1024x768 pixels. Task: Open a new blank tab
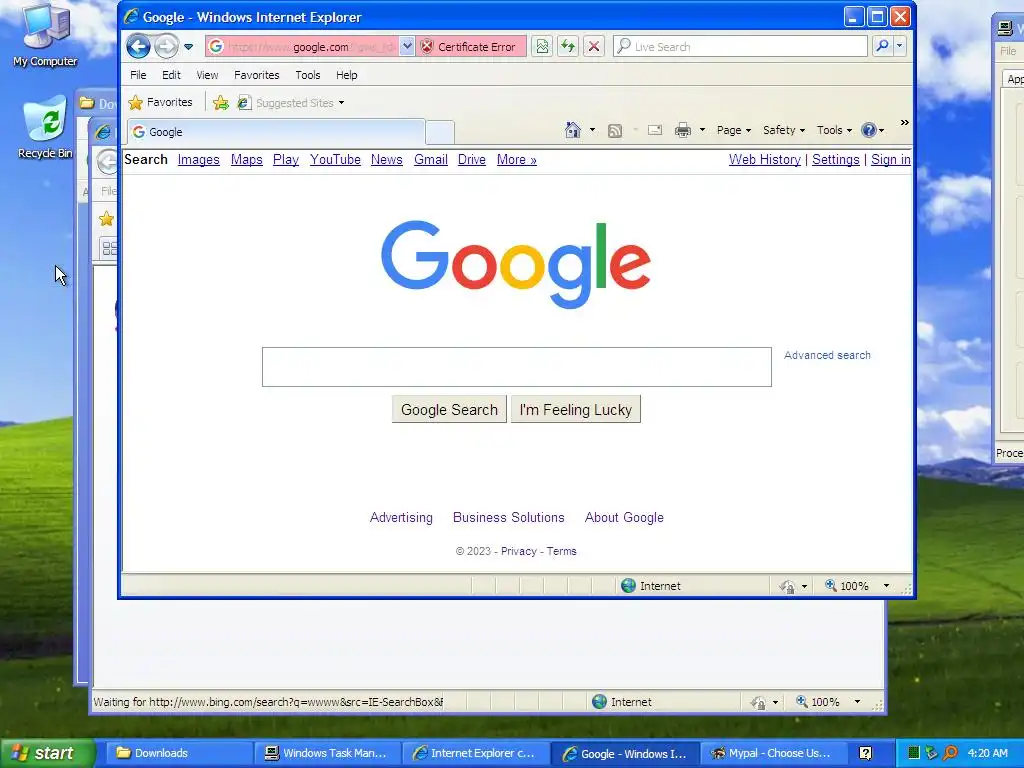coord(440,133)
